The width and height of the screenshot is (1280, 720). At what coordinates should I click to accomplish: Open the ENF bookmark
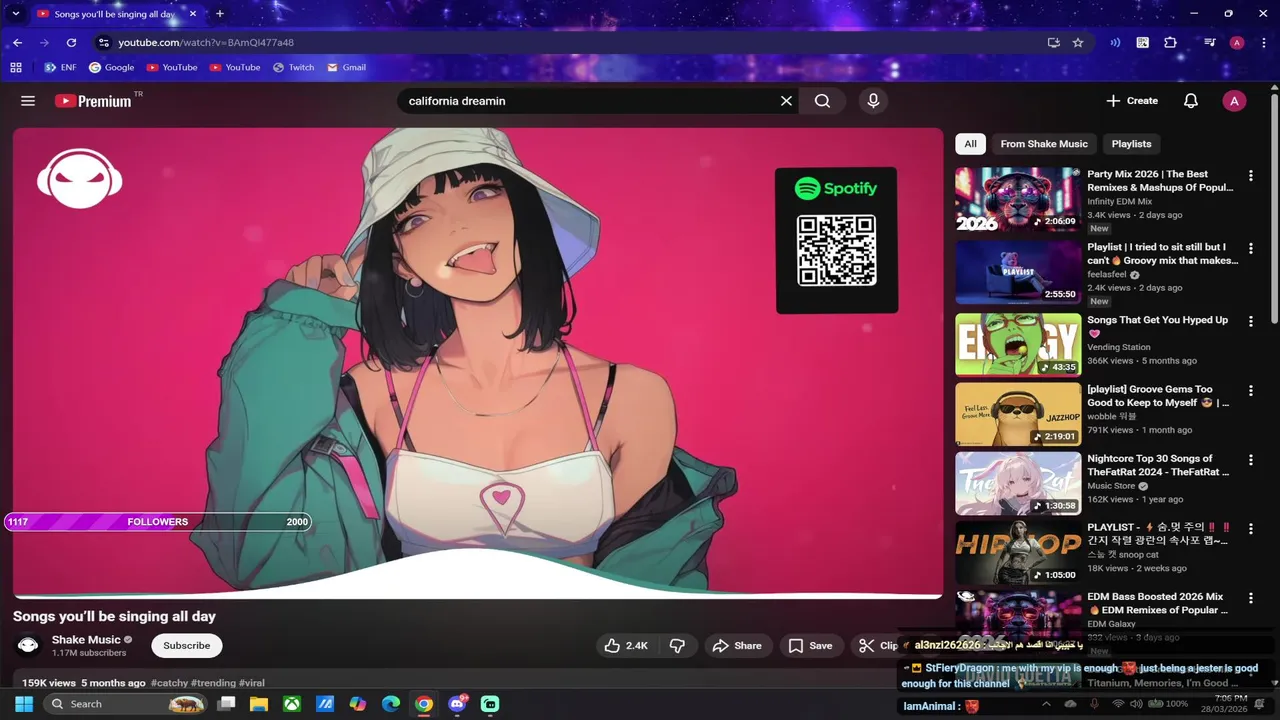pyautogui.click(x=60, y=68)
